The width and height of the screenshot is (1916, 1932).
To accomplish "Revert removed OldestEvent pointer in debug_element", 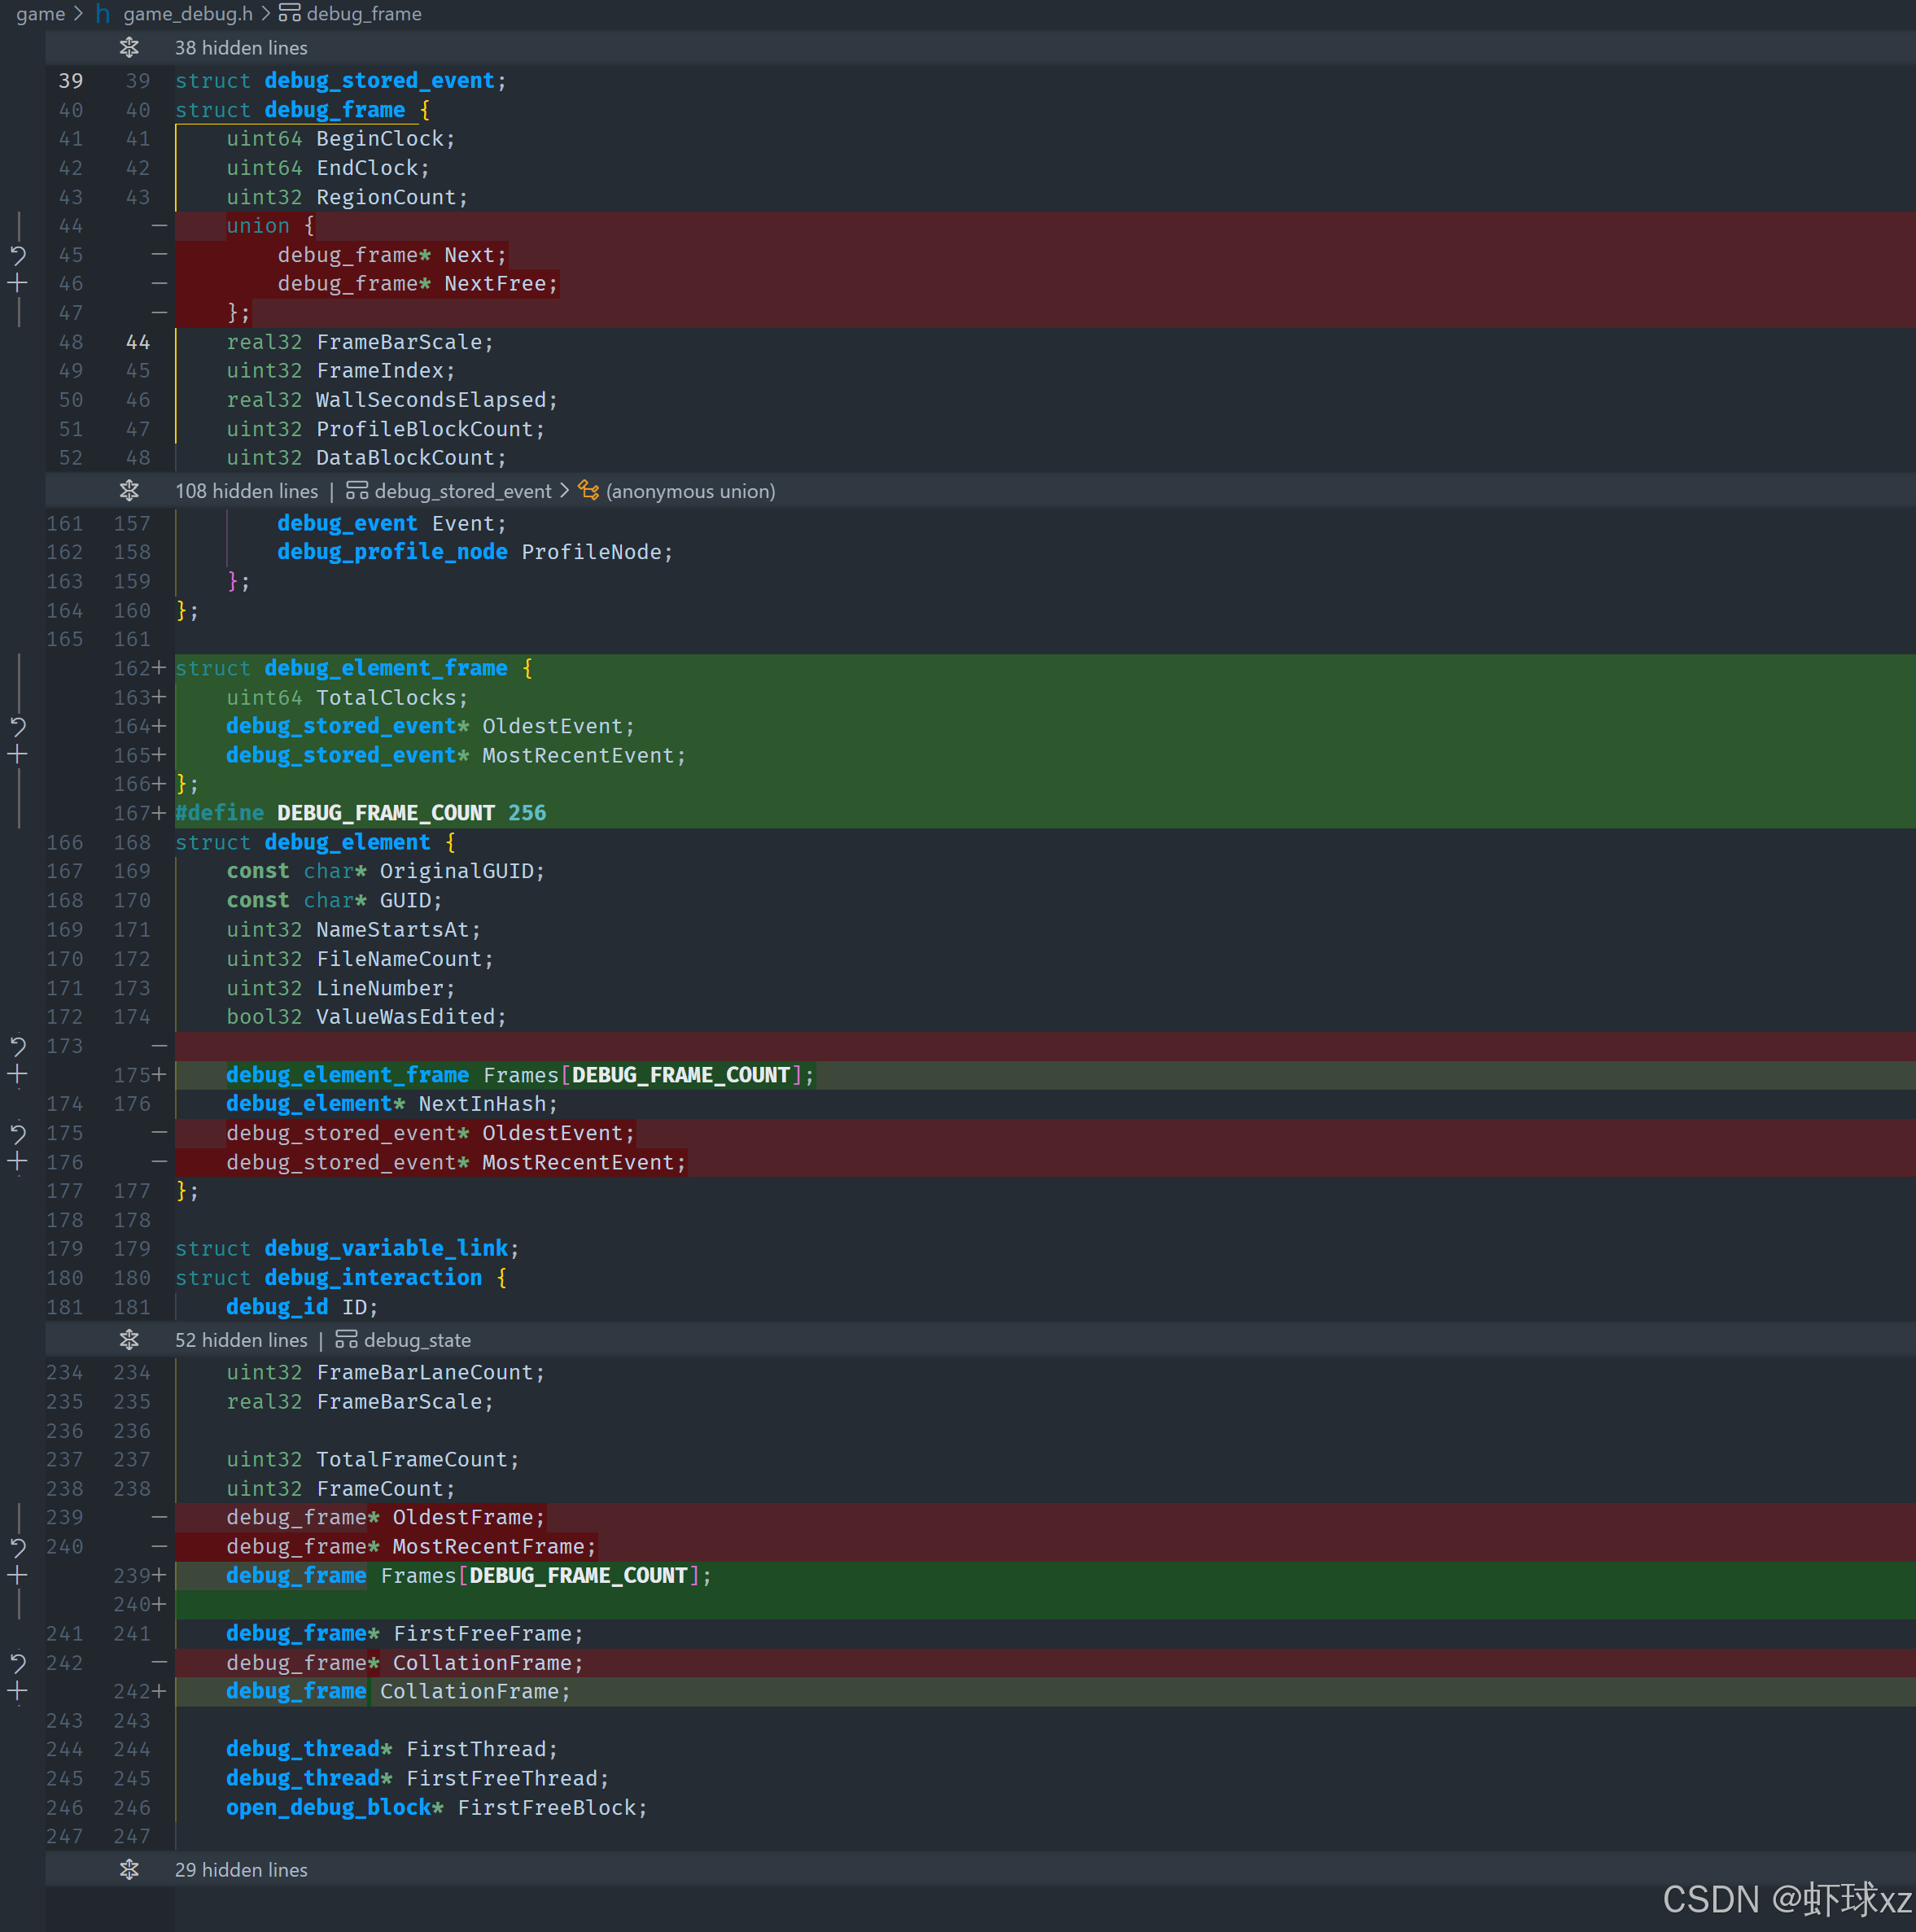I will 18,1133.
